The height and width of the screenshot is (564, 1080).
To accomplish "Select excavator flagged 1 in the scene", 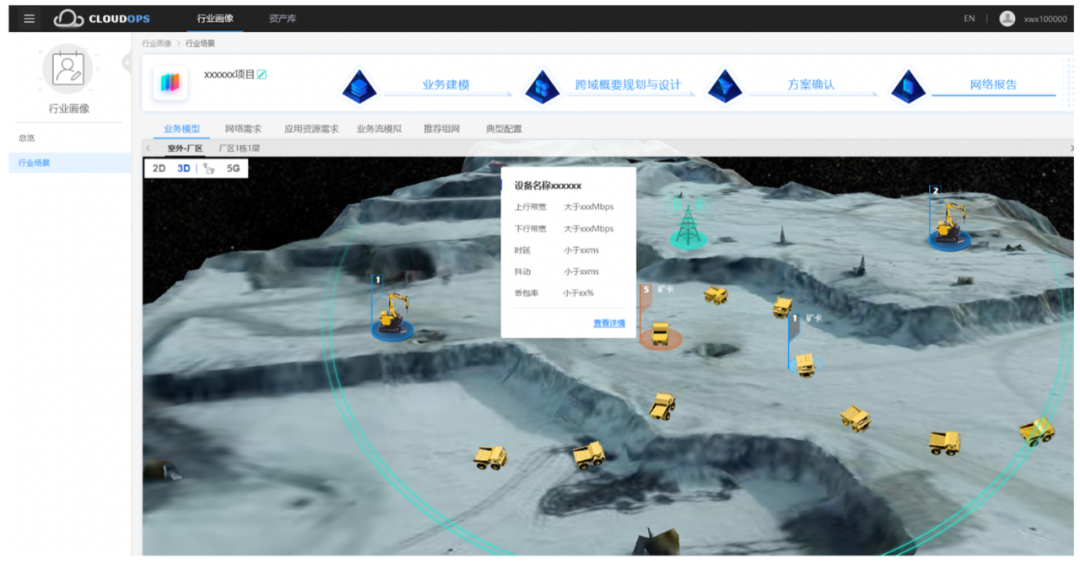I will (393, 317).
